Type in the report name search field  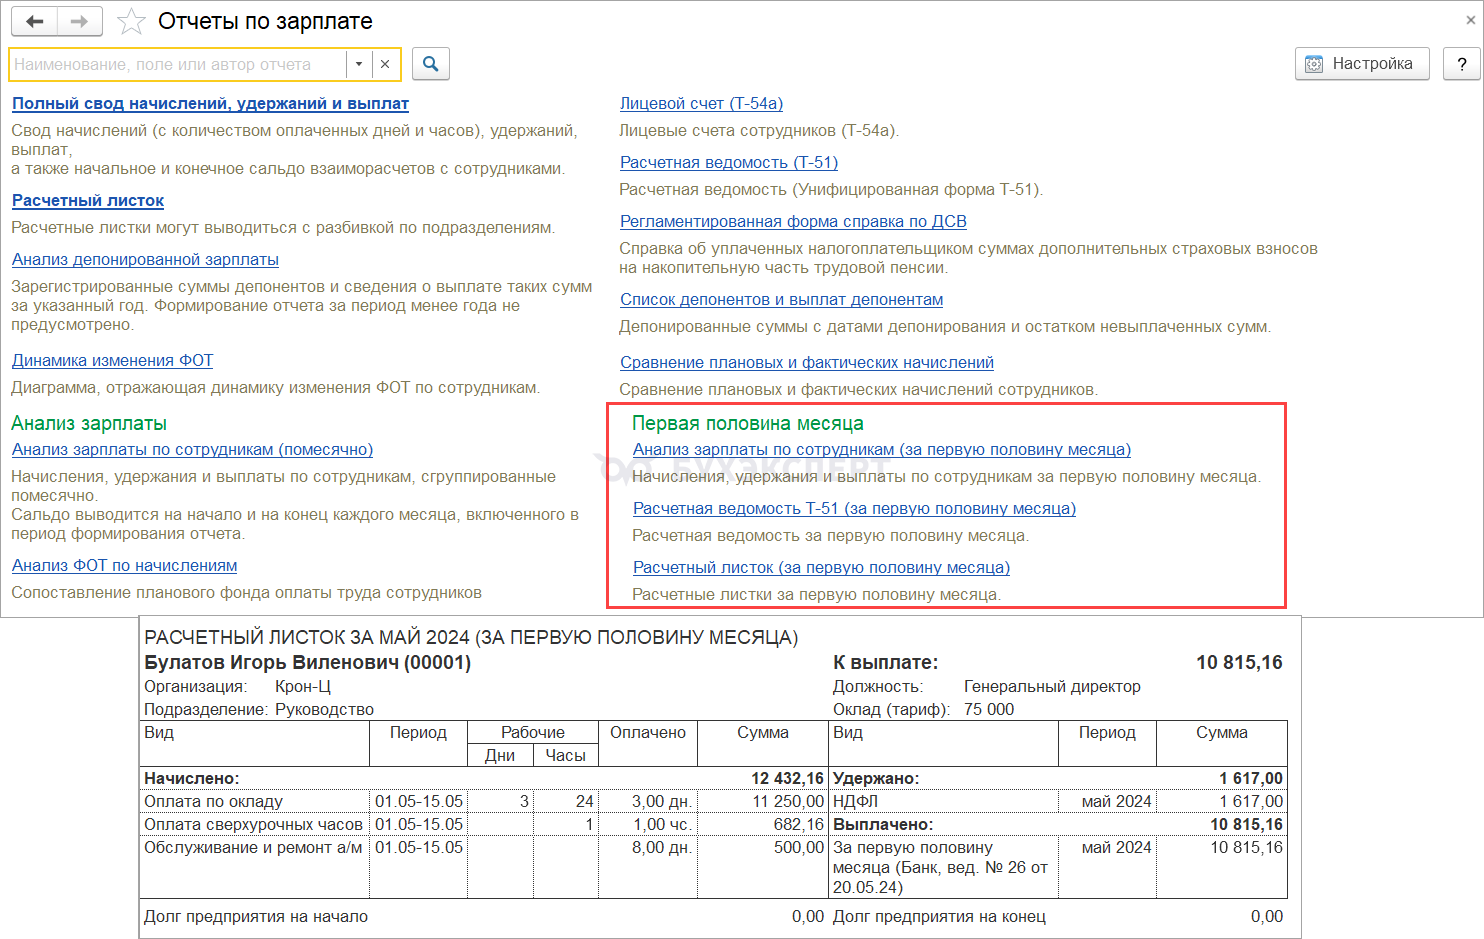coord(175,64)
